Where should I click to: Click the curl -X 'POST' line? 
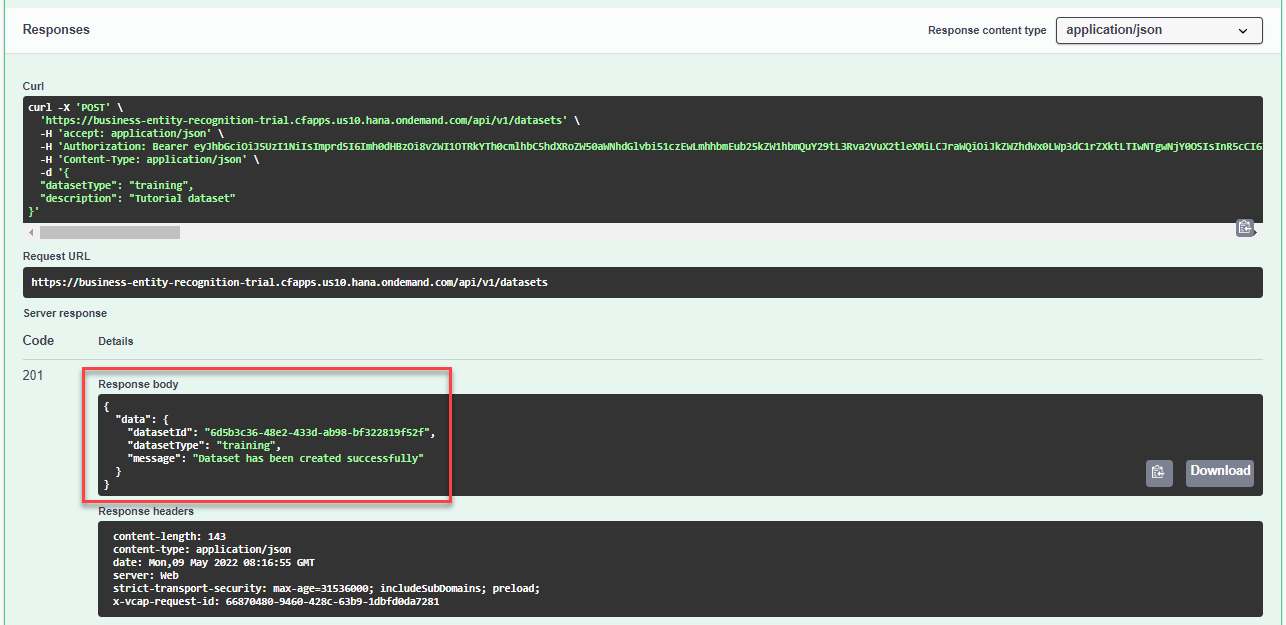pos(75,107)
